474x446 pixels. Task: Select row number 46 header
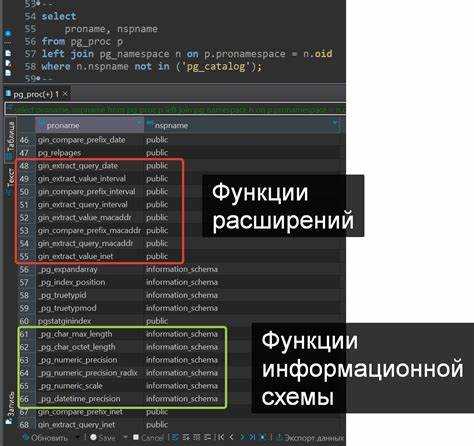(x=24, y=140)
